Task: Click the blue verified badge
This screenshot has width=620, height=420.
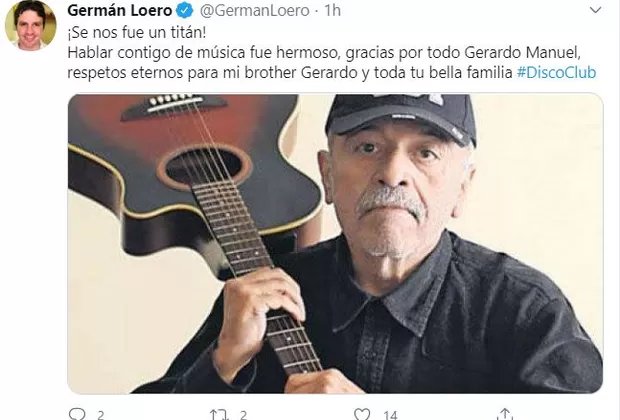Action: point(184,11)
